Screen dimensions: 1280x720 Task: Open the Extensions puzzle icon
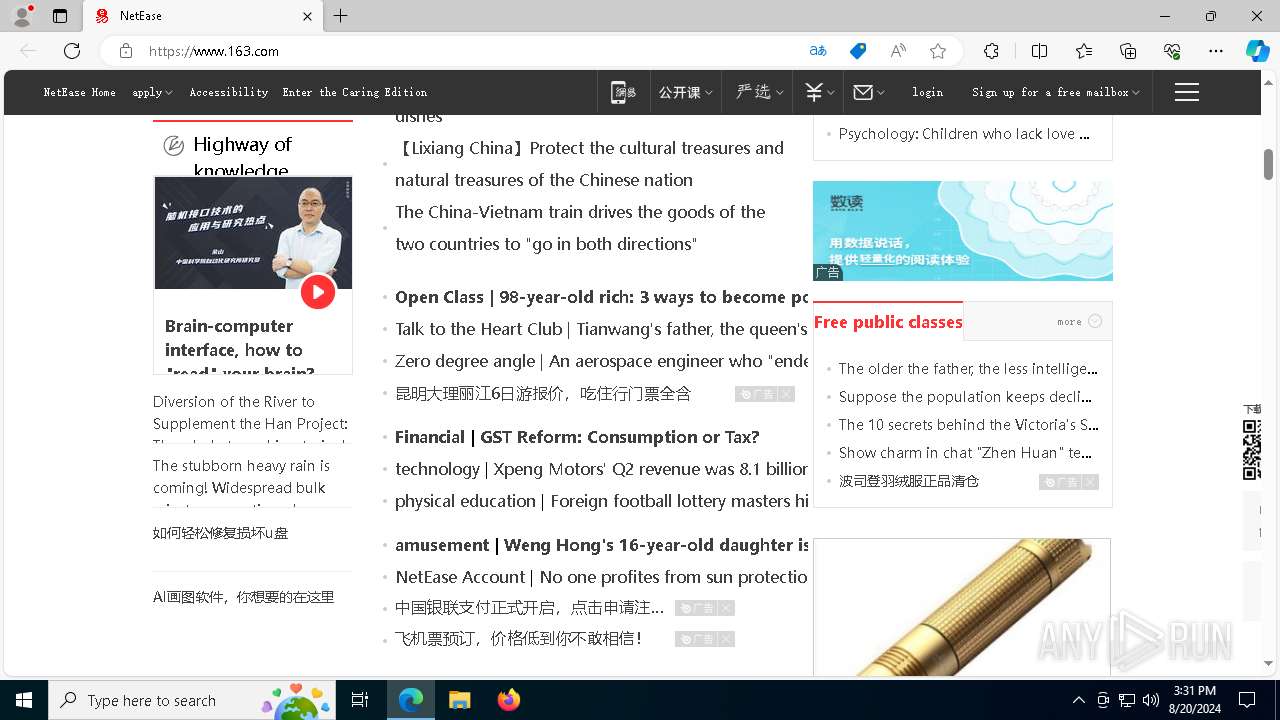pyautogui.click(x=991, y=51)
